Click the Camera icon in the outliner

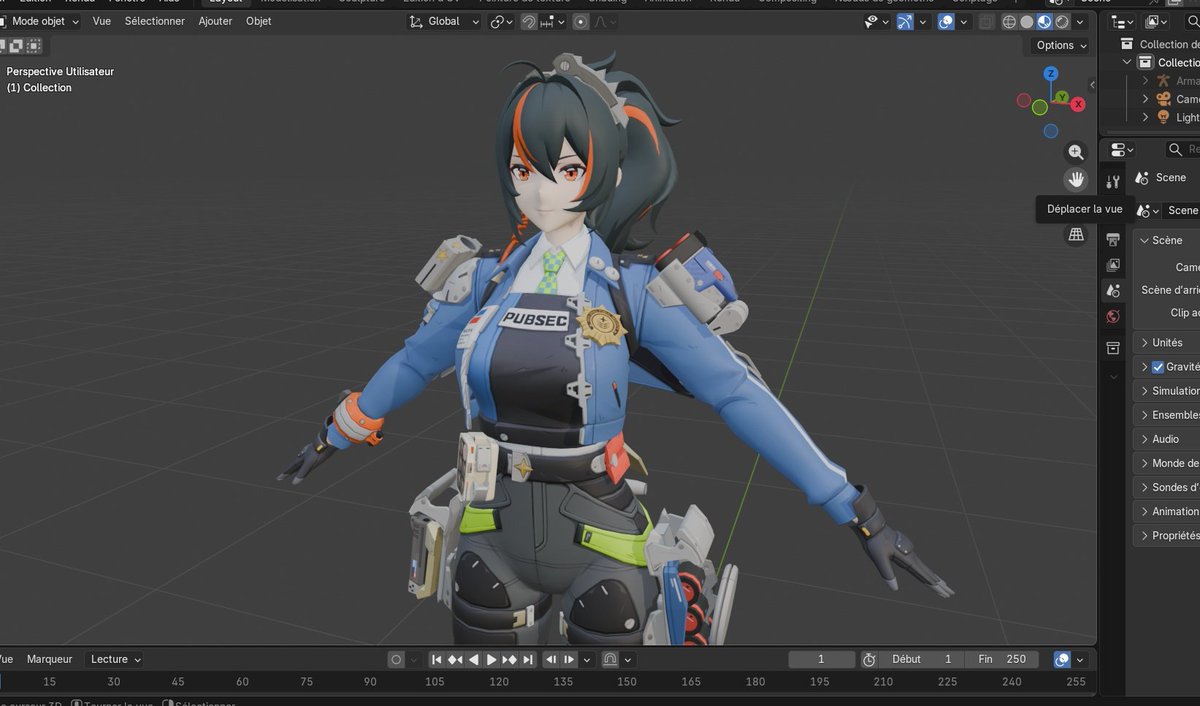click(x=1163, y=99)
